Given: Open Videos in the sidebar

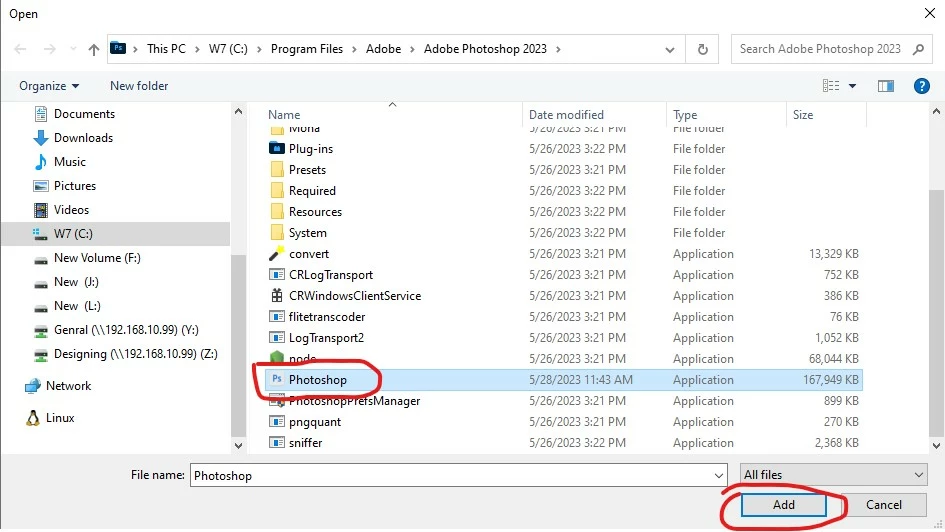Looking at the screenshot, I should [71, 210].
